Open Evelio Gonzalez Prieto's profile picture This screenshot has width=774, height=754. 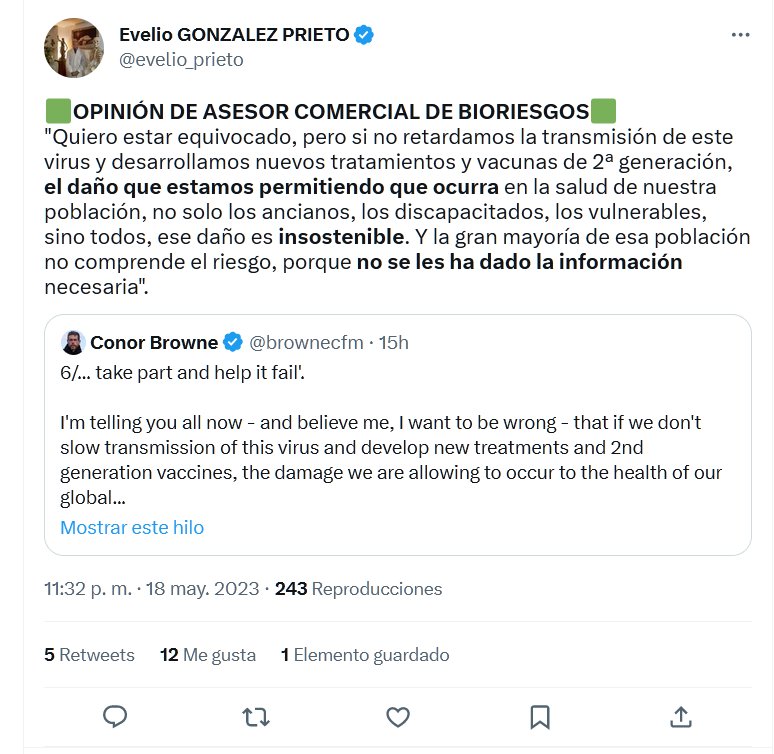click(x=74, y=47)
